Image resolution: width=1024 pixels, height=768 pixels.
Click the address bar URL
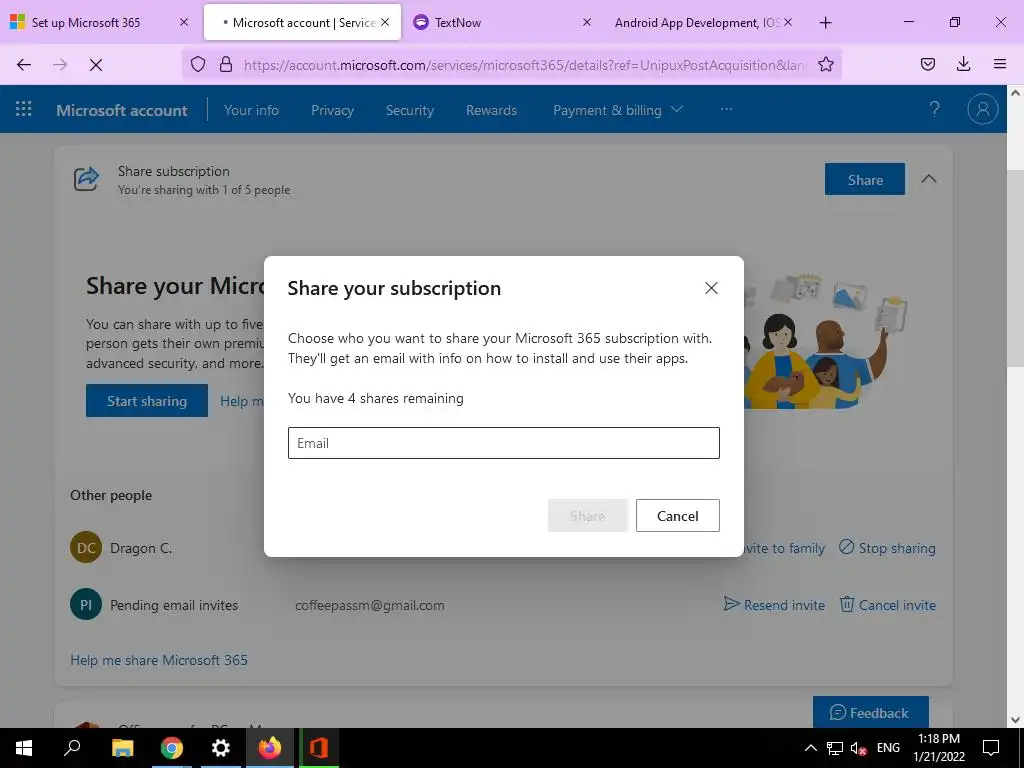pyautogui.click(x=526, y=65)
